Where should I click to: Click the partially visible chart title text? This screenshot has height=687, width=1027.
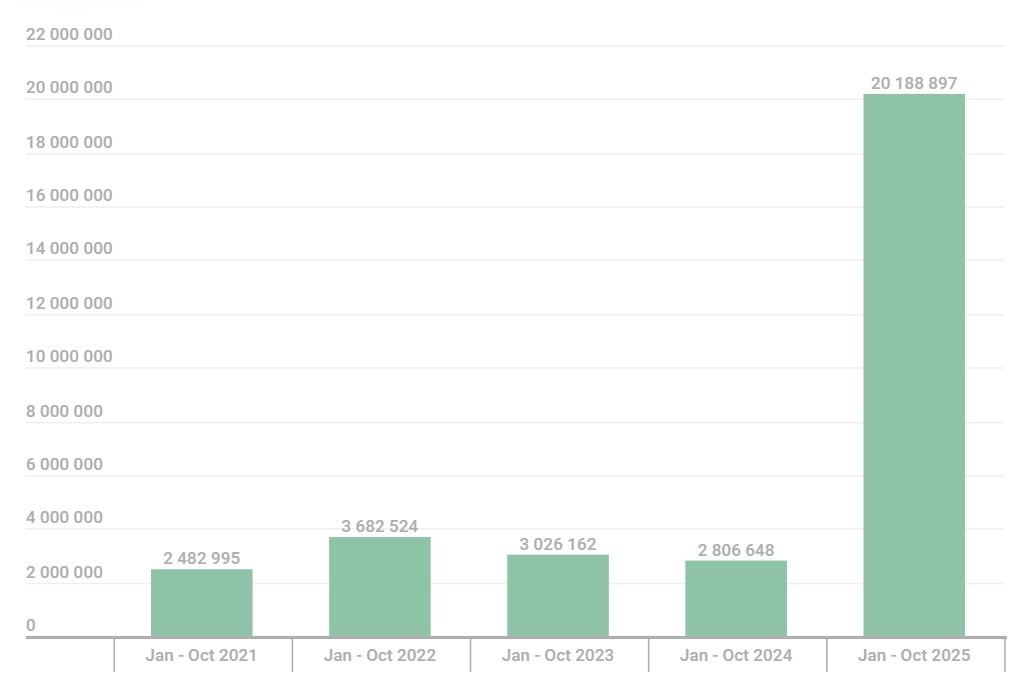[75, 4]
